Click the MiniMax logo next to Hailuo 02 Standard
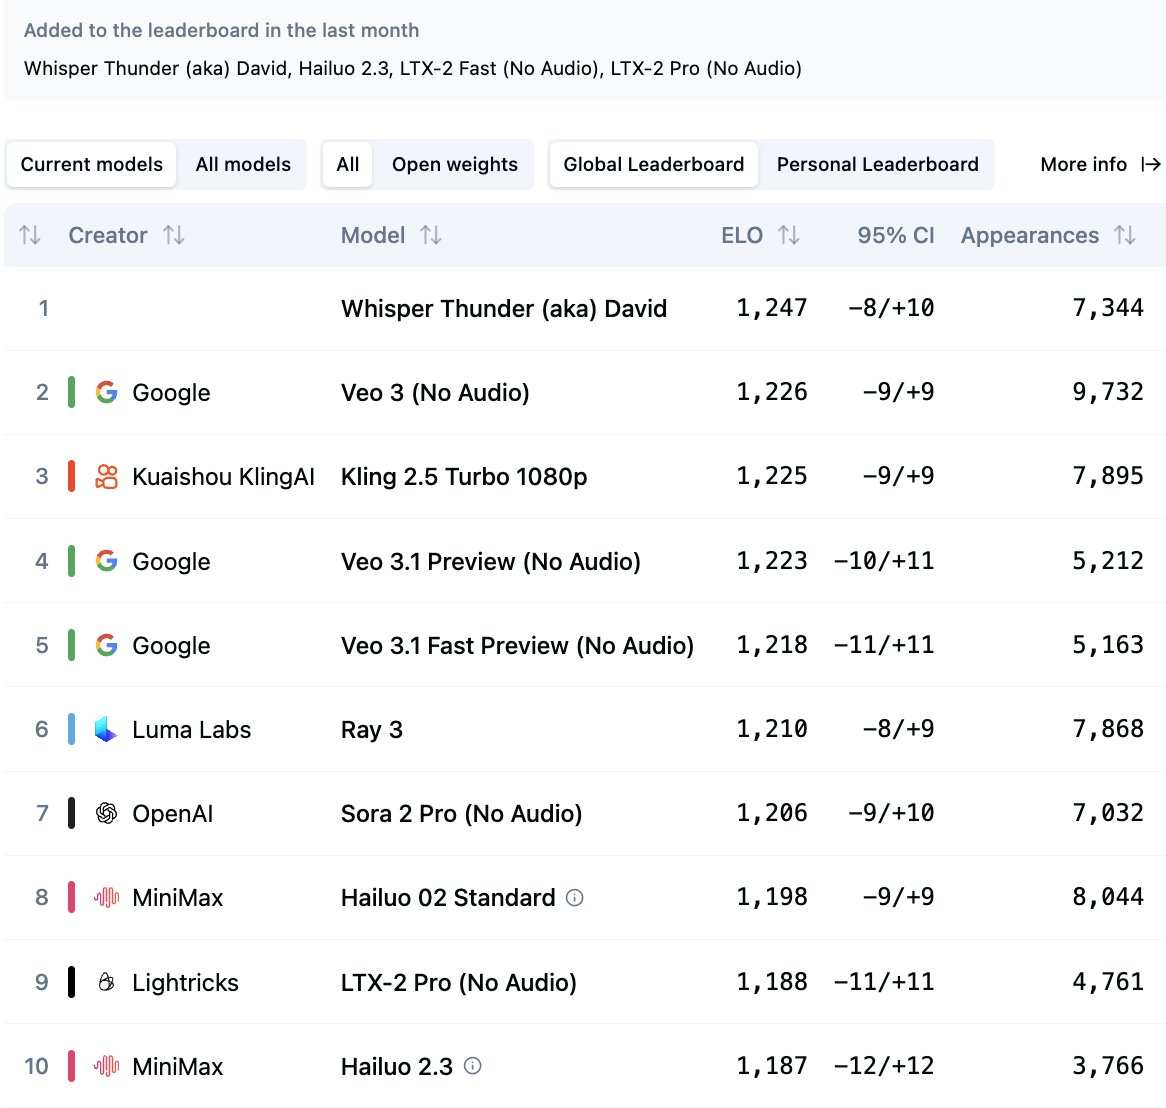 [x=106, y=898]
